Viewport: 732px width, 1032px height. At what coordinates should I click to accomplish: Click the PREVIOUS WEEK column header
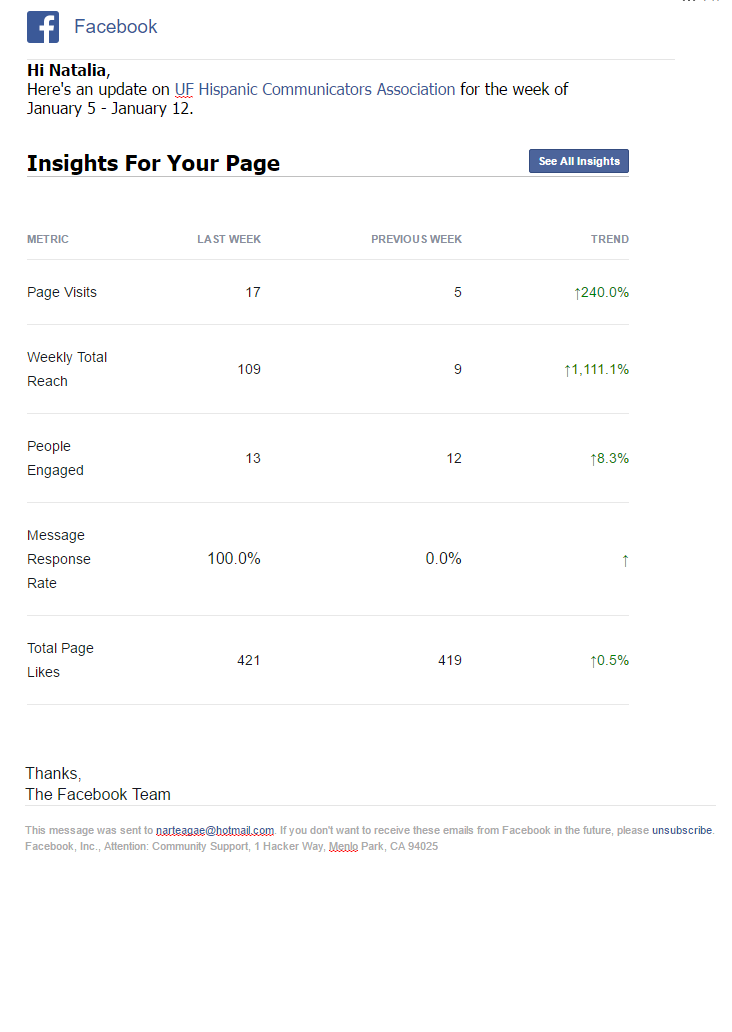tap(416, 239)
